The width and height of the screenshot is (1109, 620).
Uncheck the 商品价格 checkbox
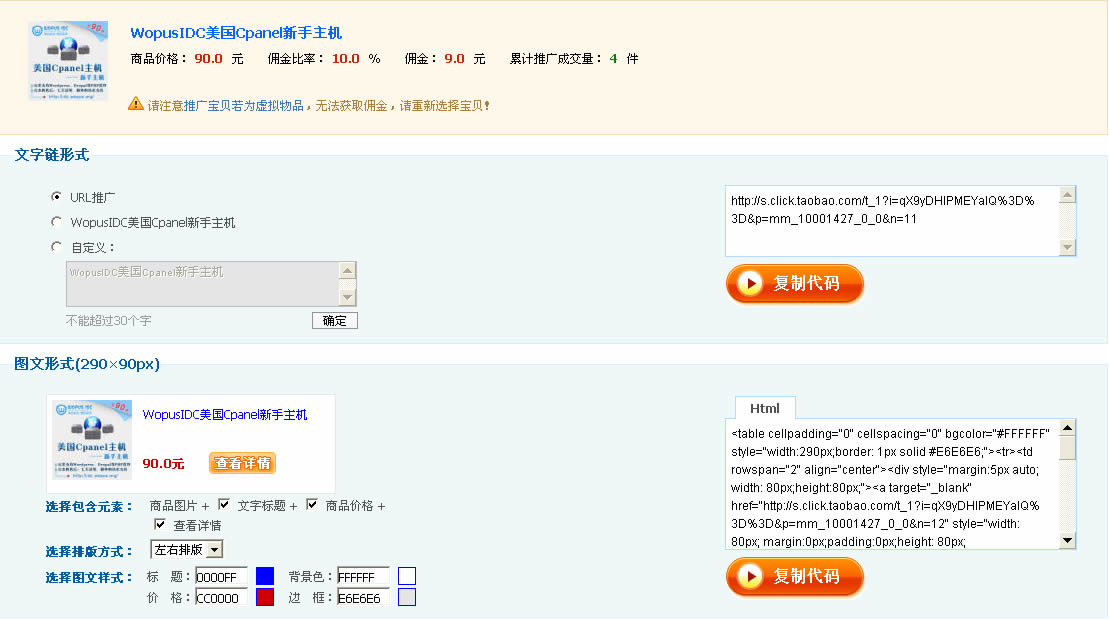tap(312, 505)
